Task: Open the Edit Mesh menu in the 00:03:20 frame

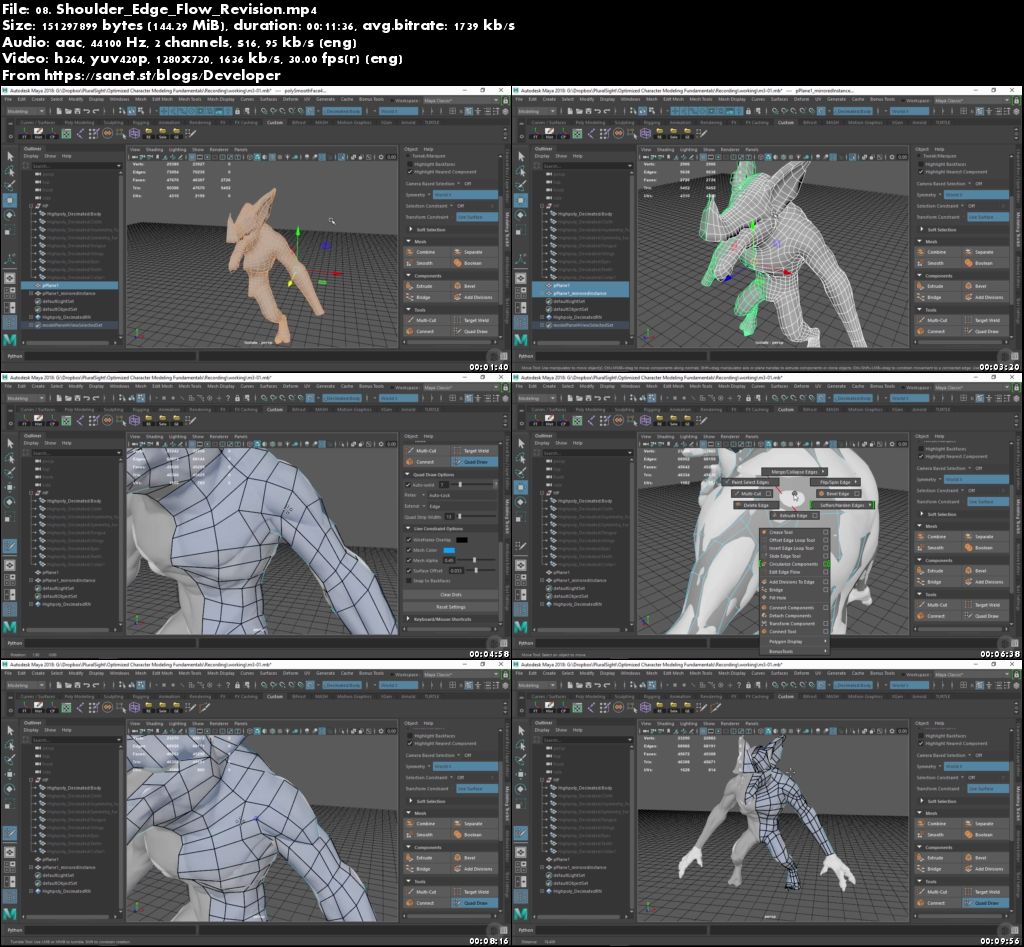Action: (x=673, y=99)
